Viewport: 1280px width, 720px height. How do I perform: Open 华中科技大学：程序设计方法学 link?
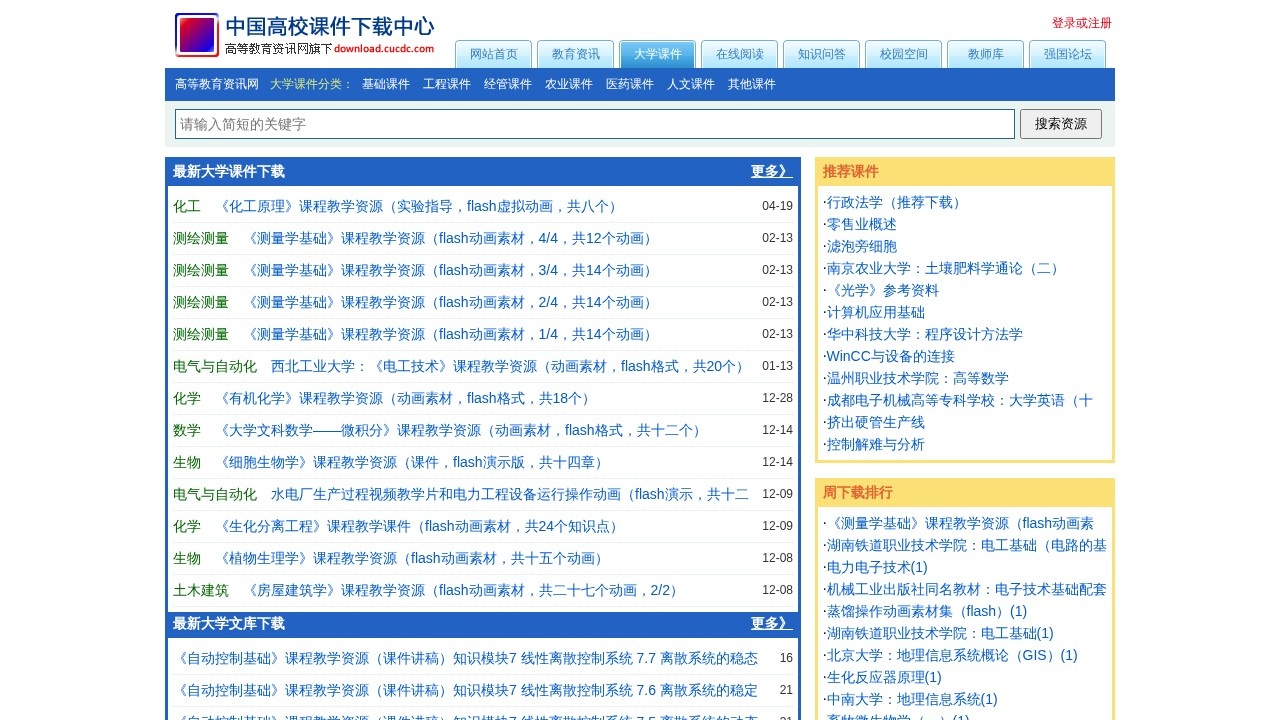pos(925,334)
